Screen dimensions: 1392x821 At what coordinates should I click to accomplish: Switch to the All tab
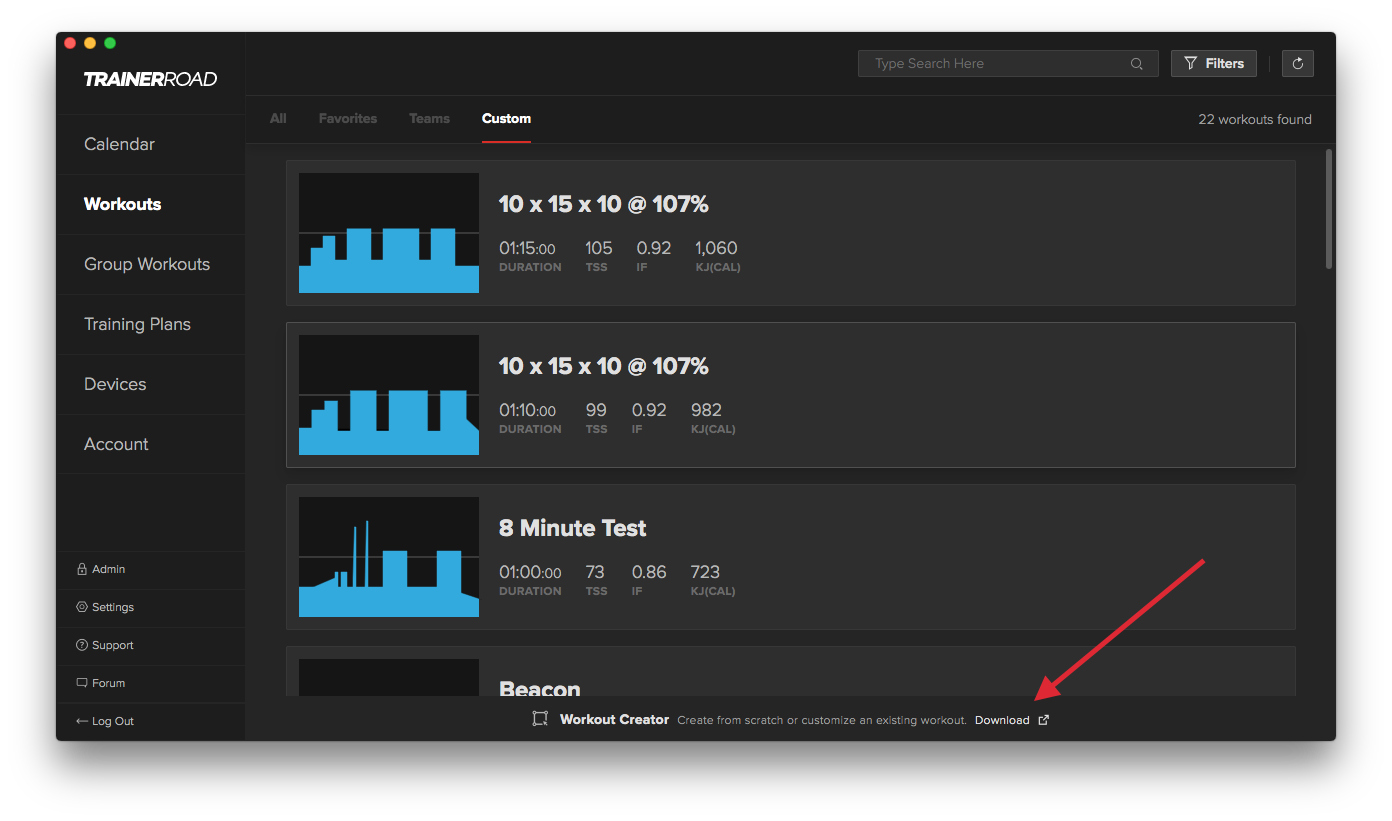point(278,118)
